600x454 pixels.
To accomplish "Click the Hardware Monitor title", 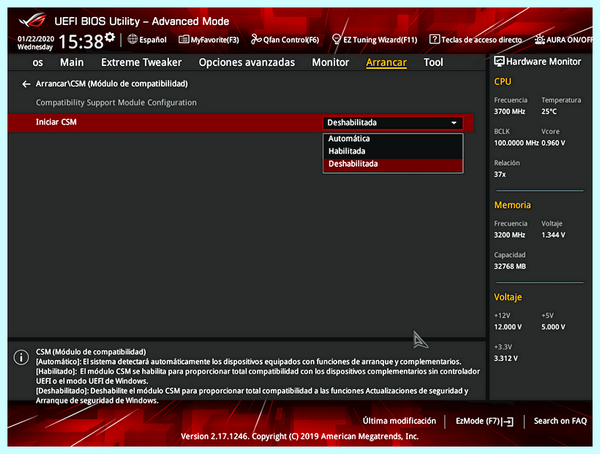I will click(543, 62).
